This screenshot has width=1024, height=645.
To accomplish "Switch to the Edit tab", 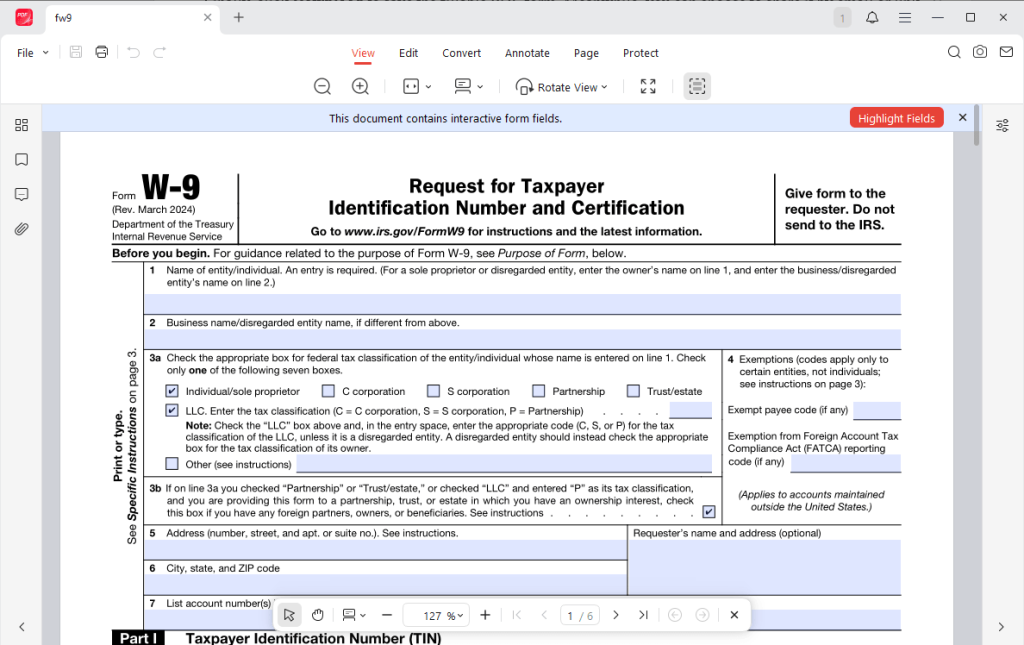I will point(409,53).
